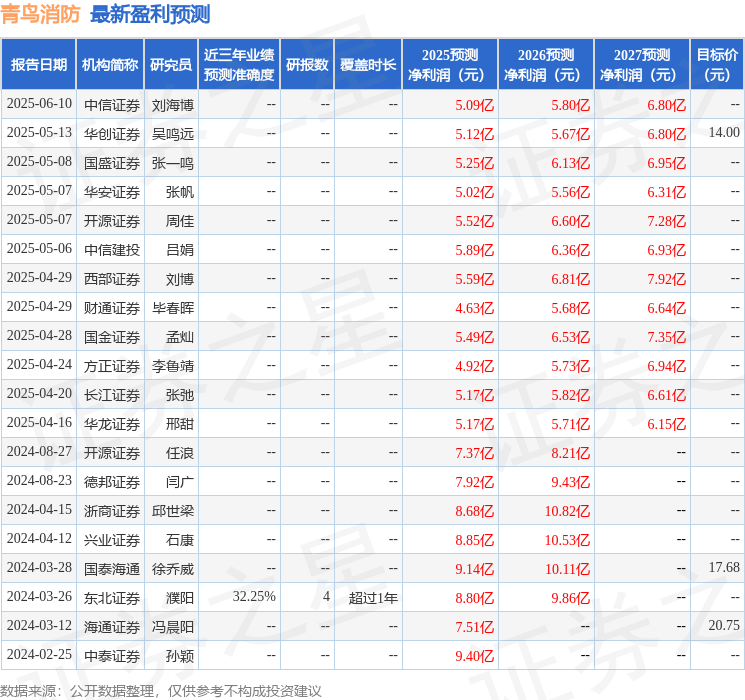Select the 国盛证券 row institution name

click(112, 163)
